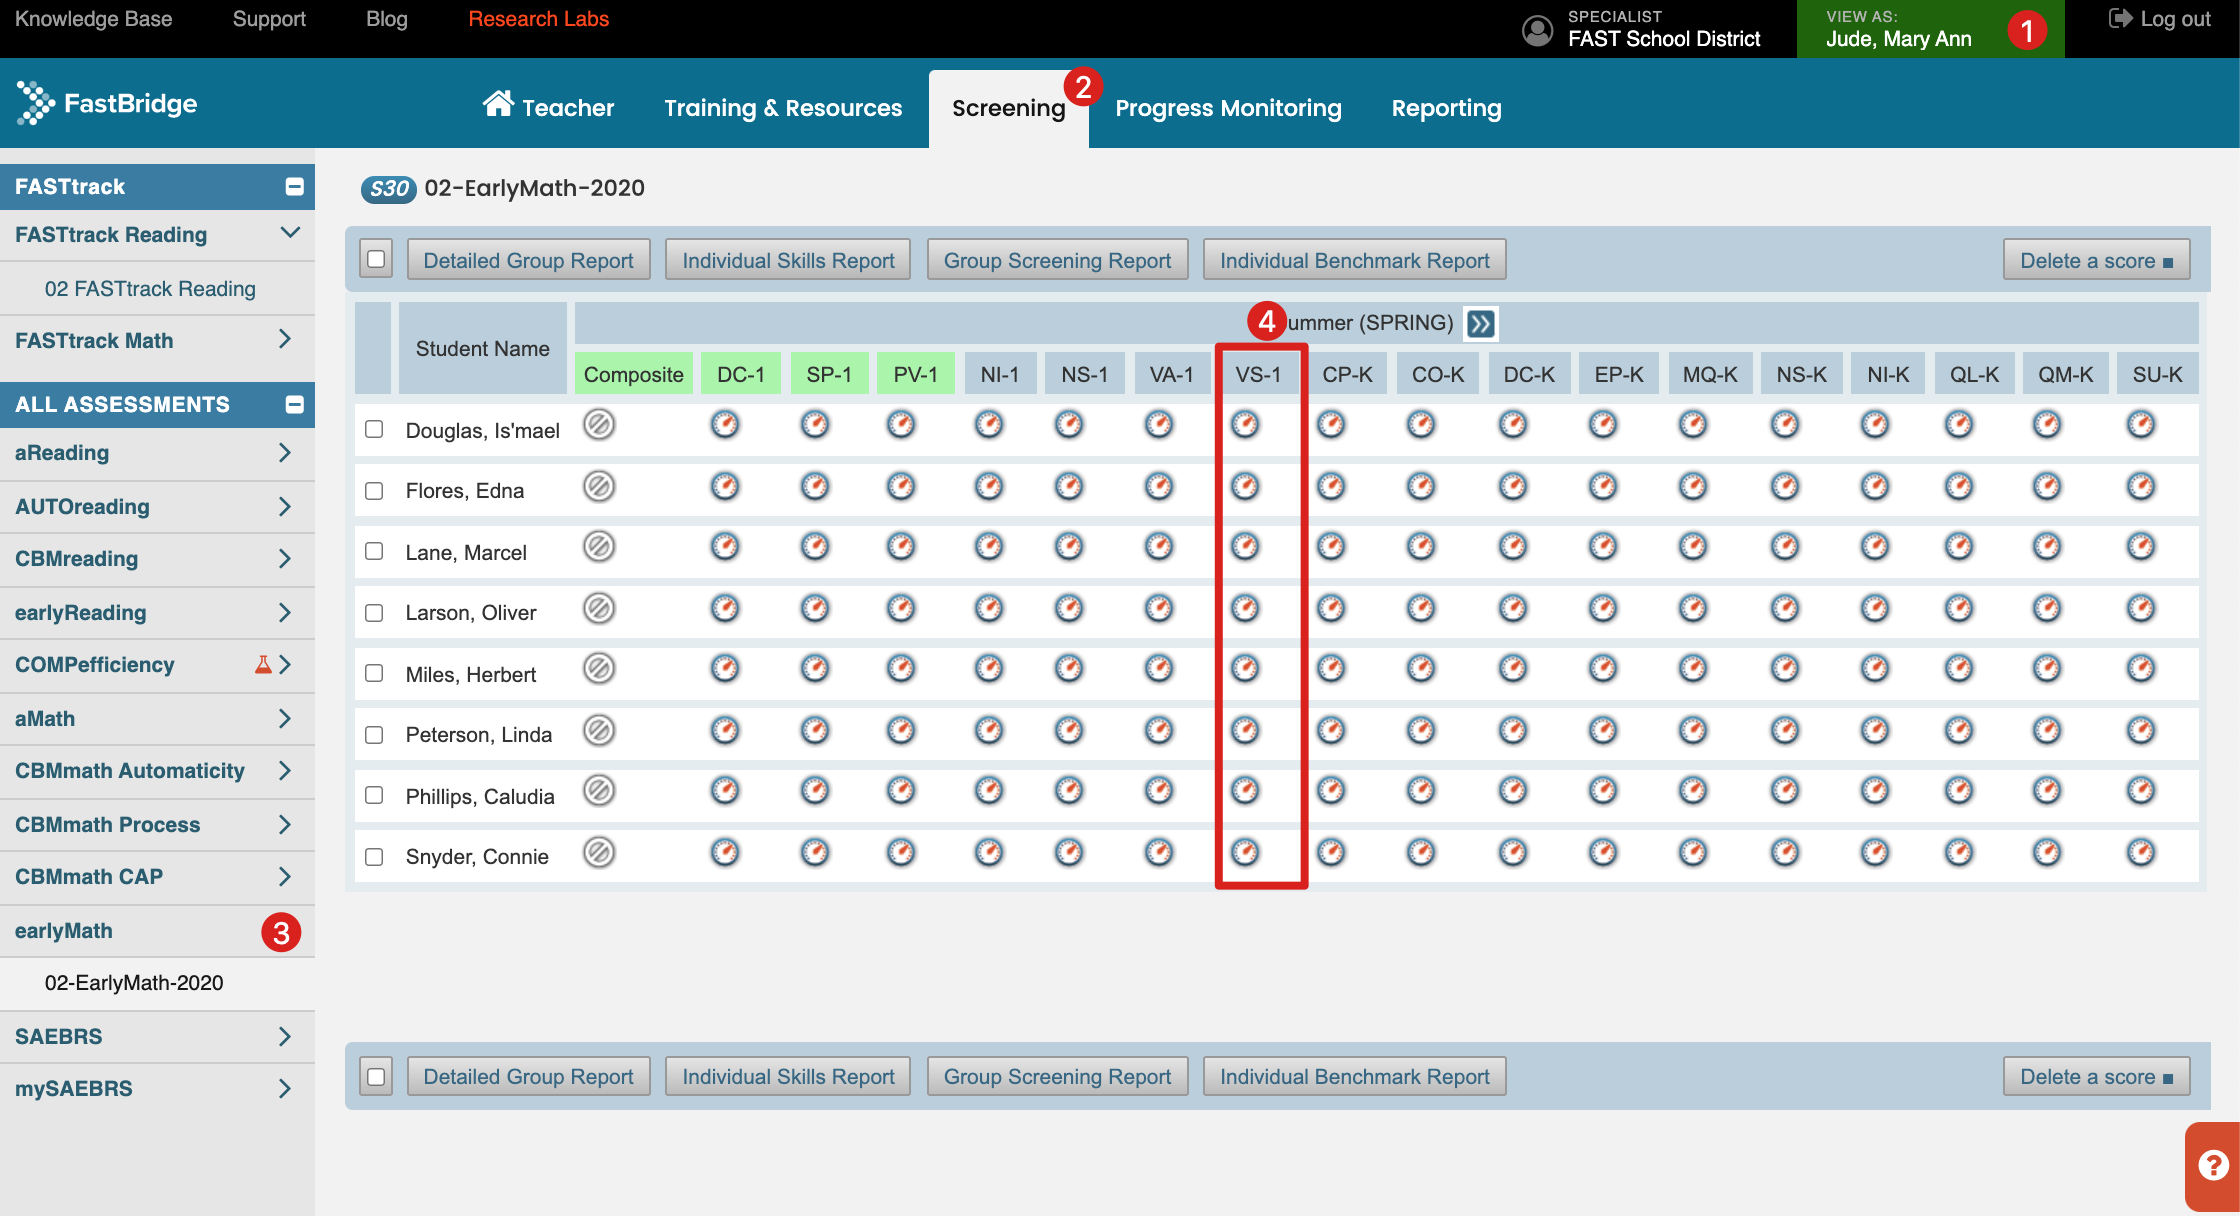Tick the checkbox for Lane, Marcel

(374, 551)
